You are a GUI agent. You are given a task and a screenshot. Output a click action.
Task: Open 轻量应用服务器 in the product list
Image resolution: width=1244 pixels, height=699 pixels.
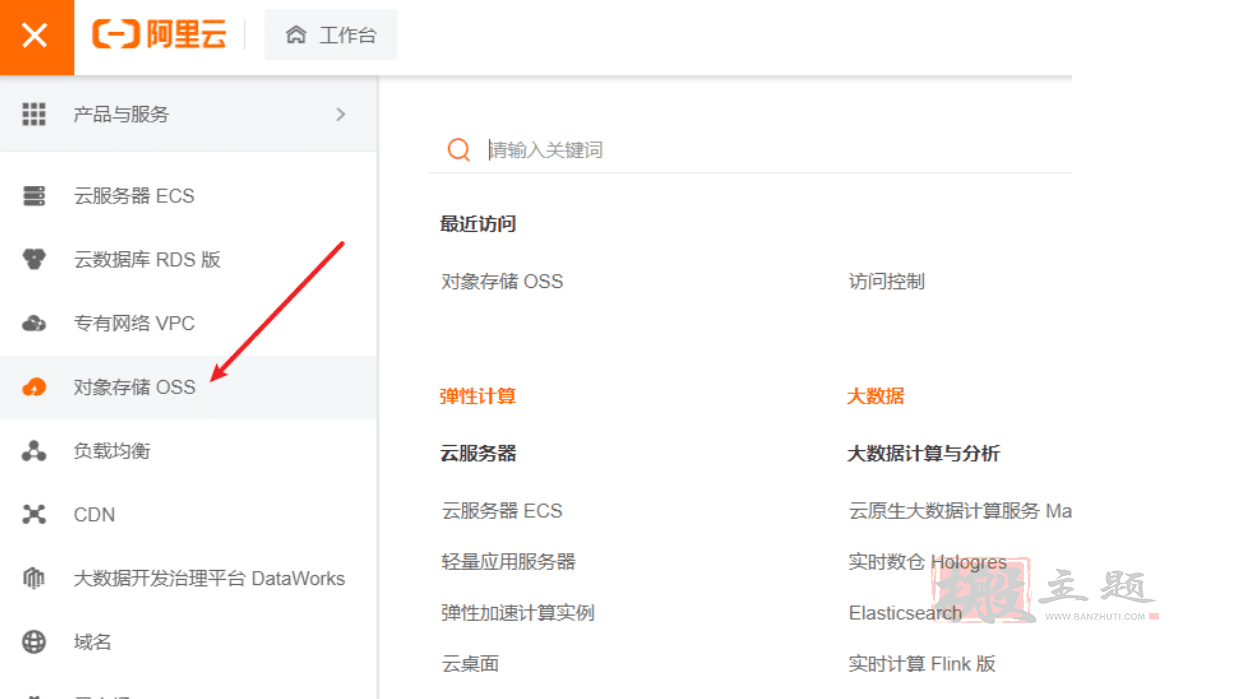509,562
